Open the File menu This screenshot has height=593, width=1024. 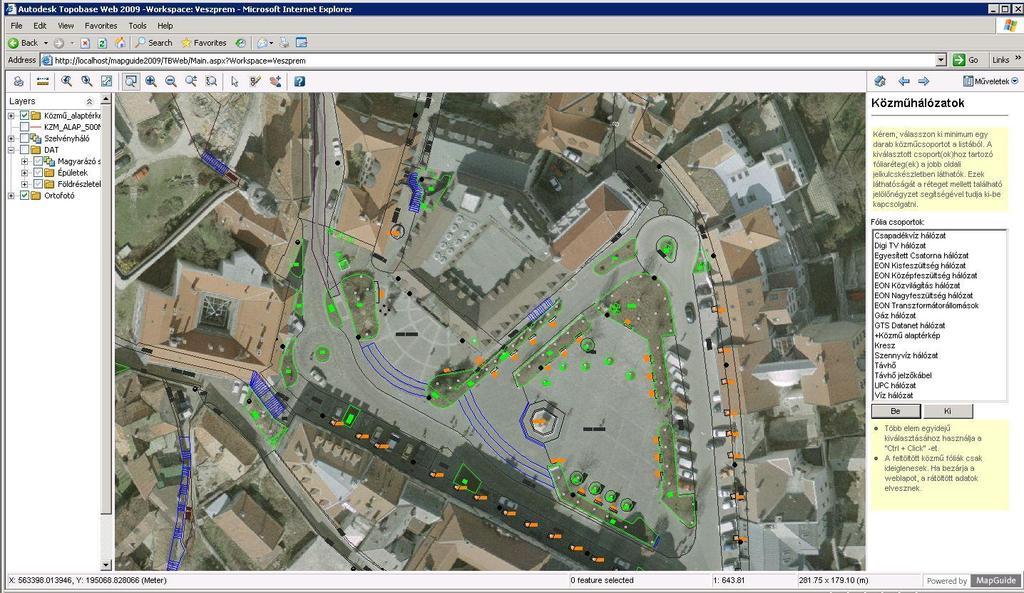coord(16,26)
